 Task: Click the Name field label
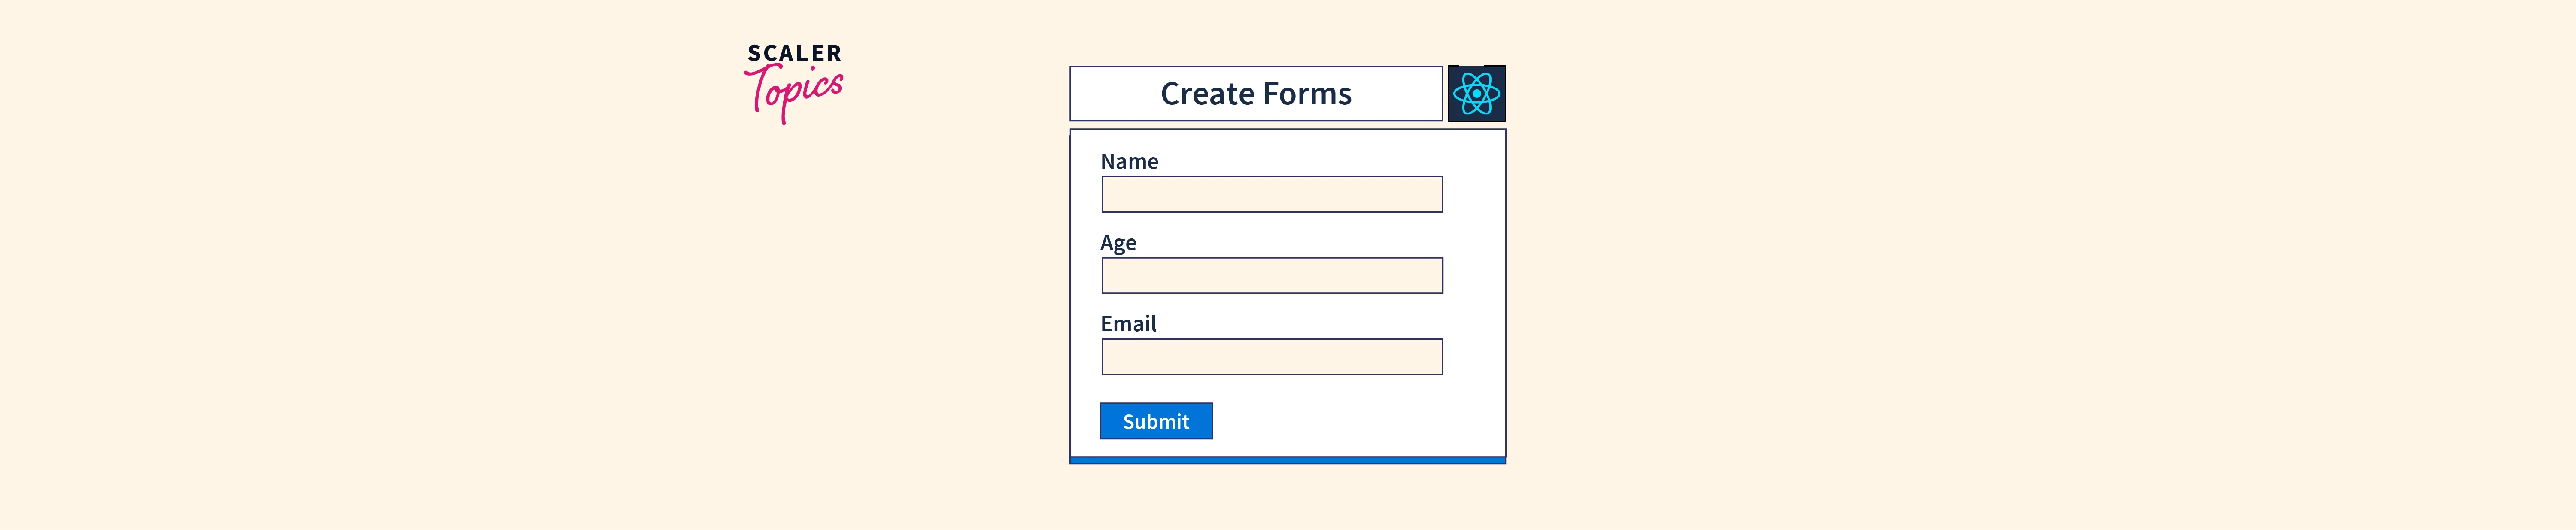1129,162
